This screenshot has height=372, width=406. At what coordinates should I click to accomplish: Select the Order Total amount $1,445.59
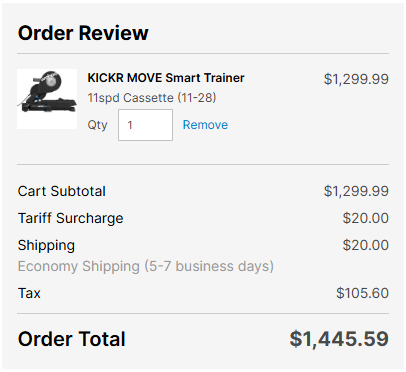coord(339,339)
